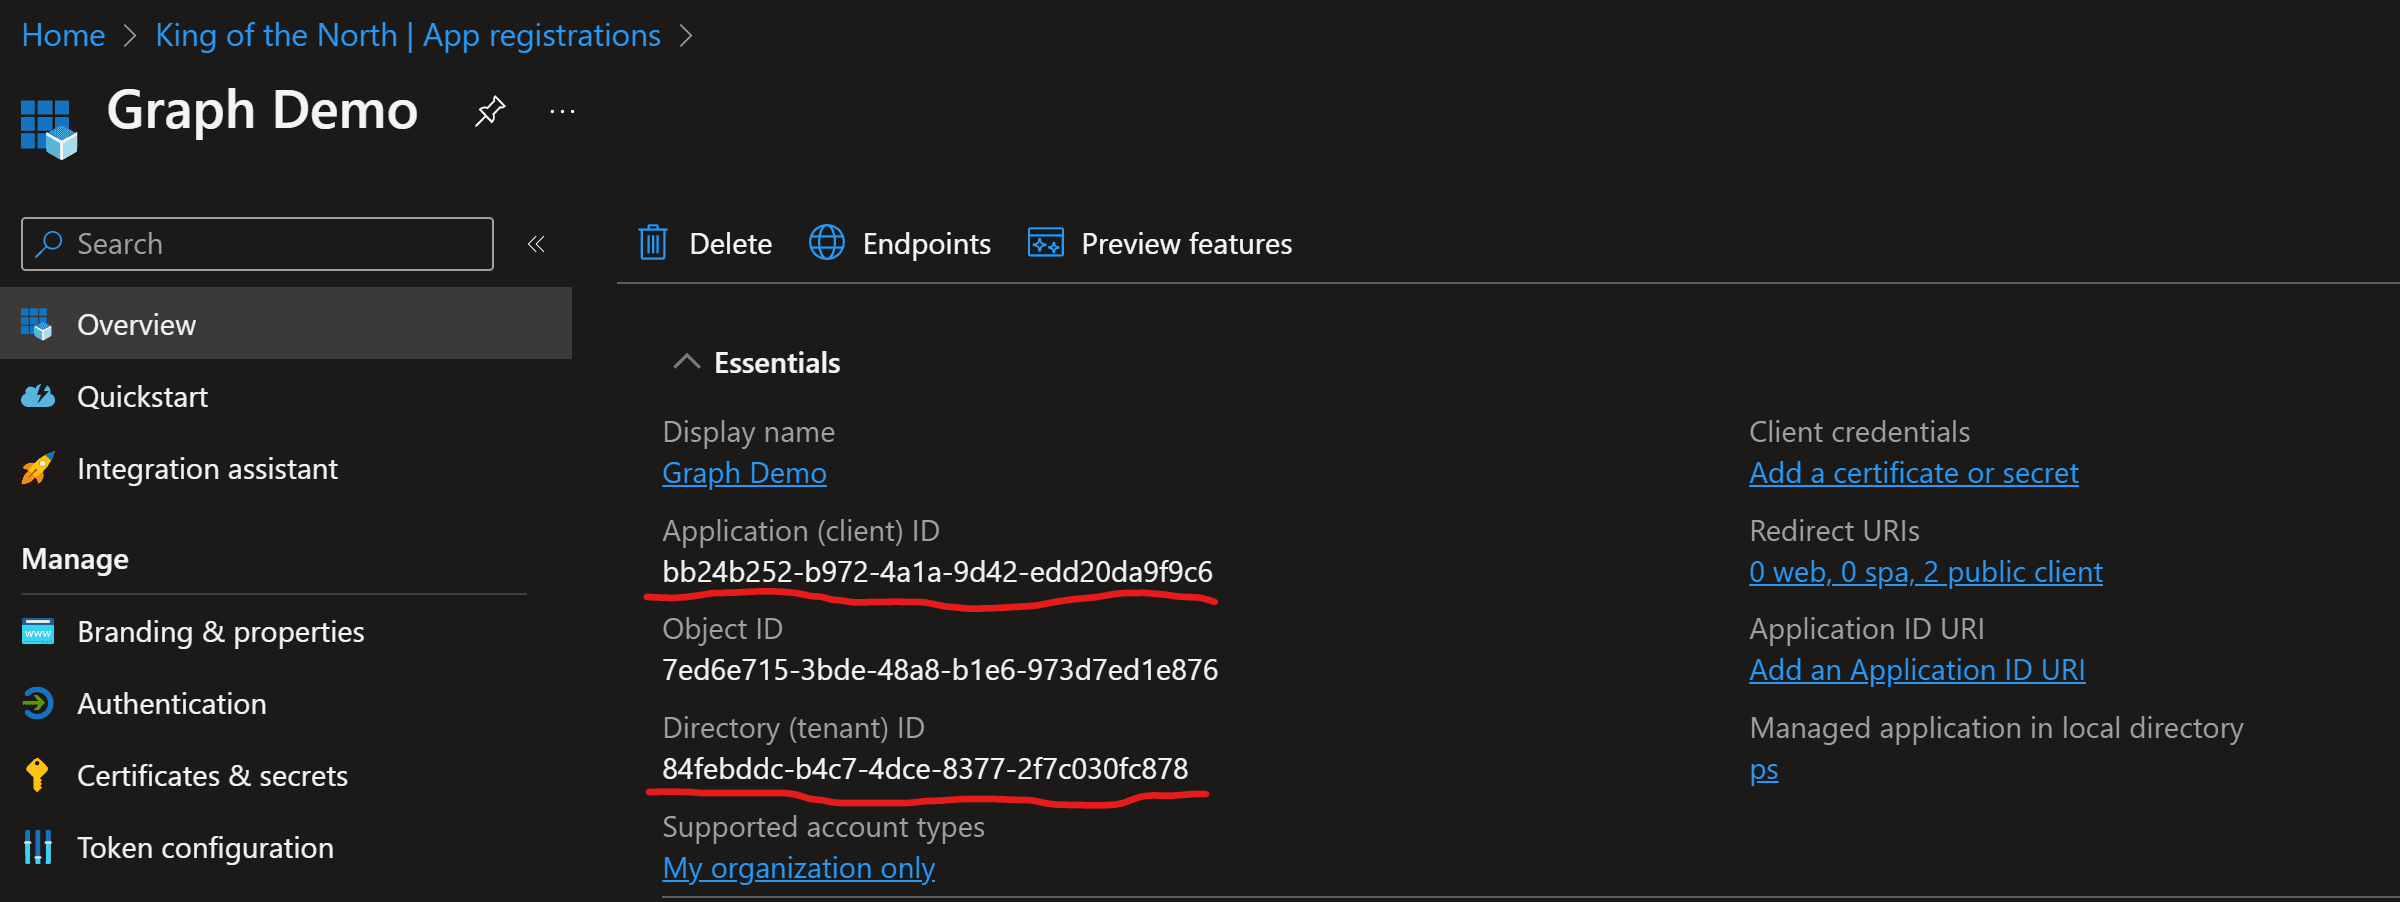Image resolution: width=2400 pixels, height=902 pixels.
Task: Pin Graph Demo using the pin icon
Action: (489, 110)
